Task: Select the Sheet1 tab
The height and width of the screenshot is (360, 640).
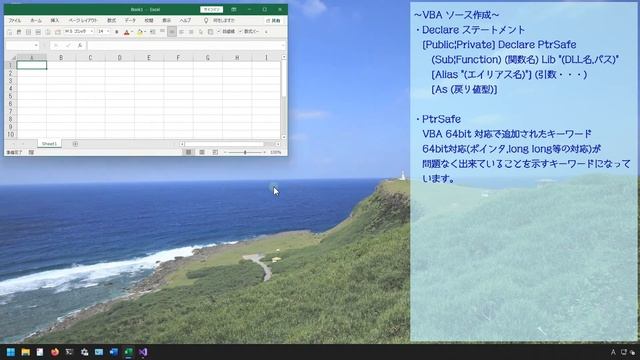Action: click(x=49, y=144)
